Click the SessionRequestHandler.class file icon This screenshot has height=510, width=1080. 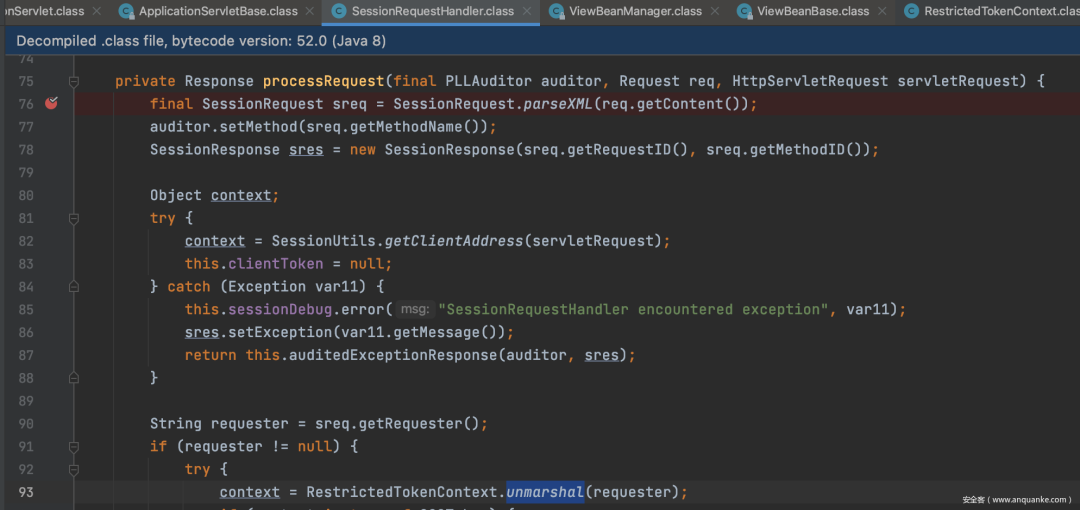(338, 11)
